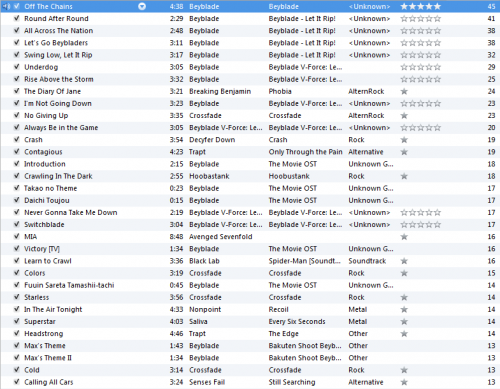
Task: Select the In The Air Tonight track
Action: (53, 309)
